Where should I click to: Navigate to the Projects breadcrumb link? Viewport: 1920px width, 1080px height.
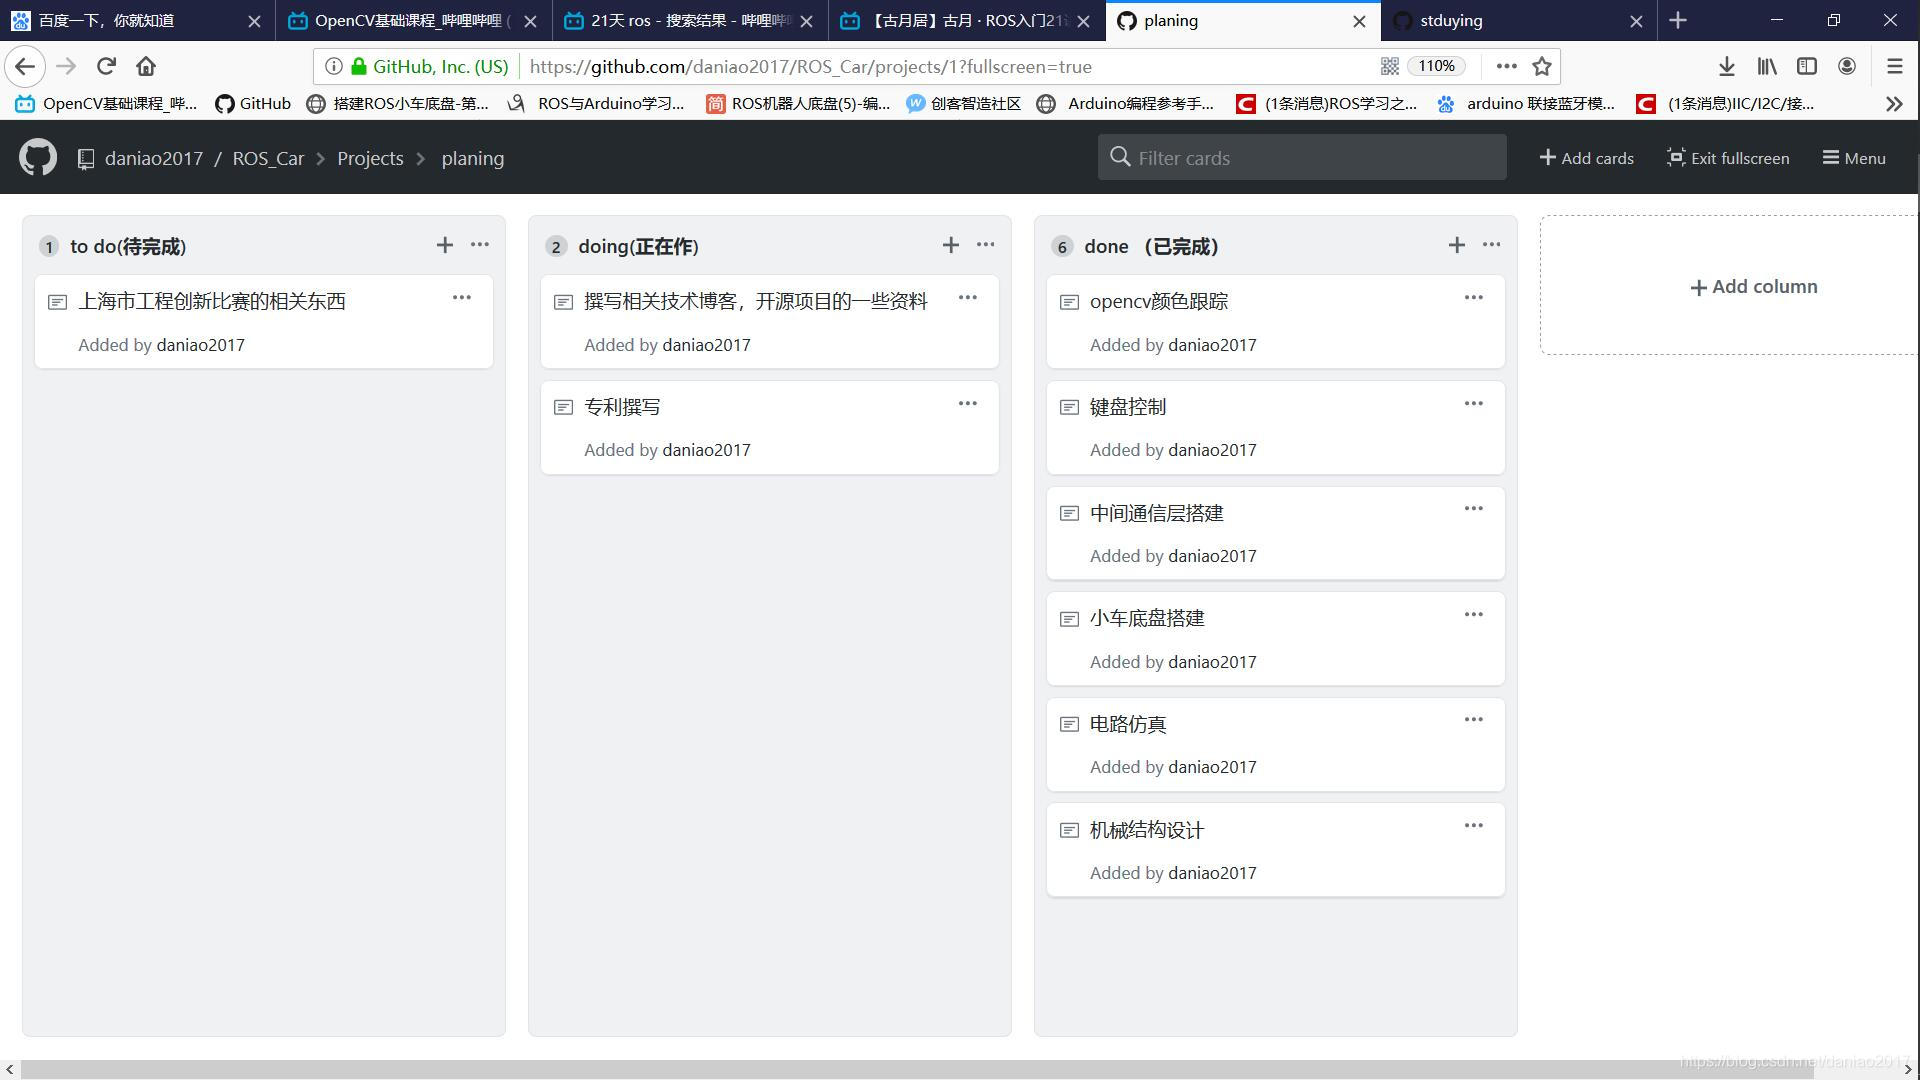(x=370, y=158)
